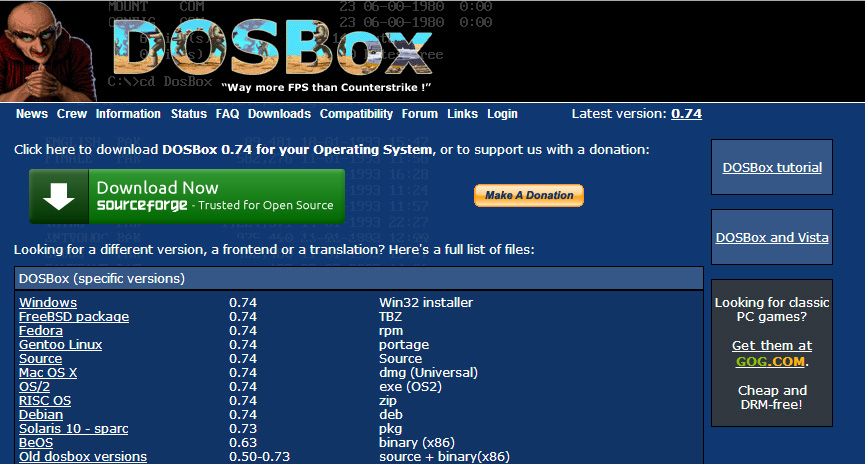Click the "TBZ" type text
The image size is (865, 464).
(x=390, y=317)
